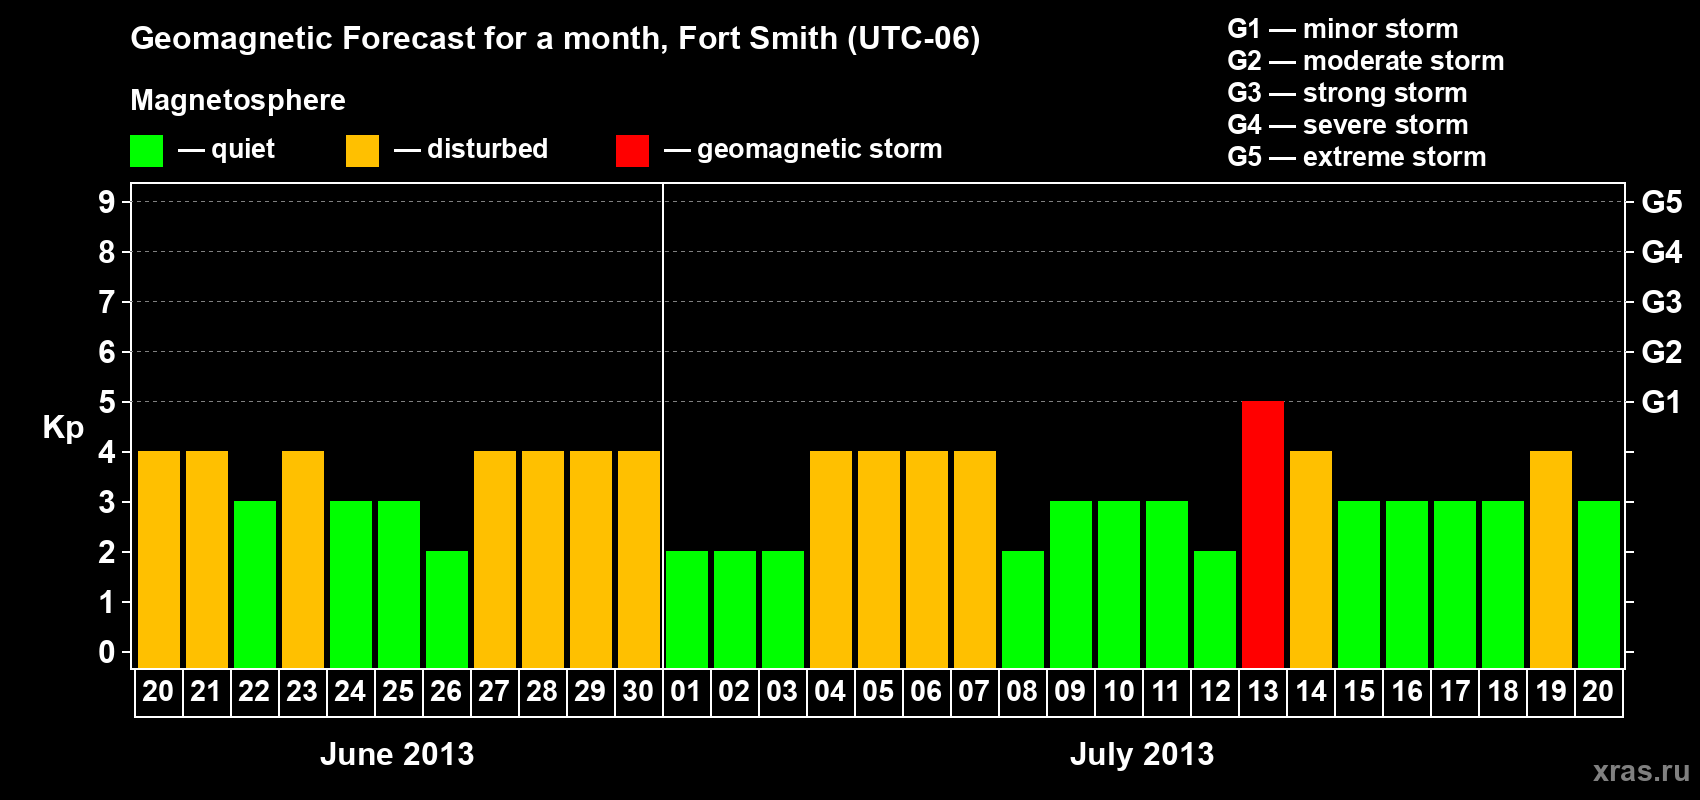Image resolution: width=1700 pixels, height=800 pixels.
Task: Click date label 25 on the x-axis
Action: (398, 691)
